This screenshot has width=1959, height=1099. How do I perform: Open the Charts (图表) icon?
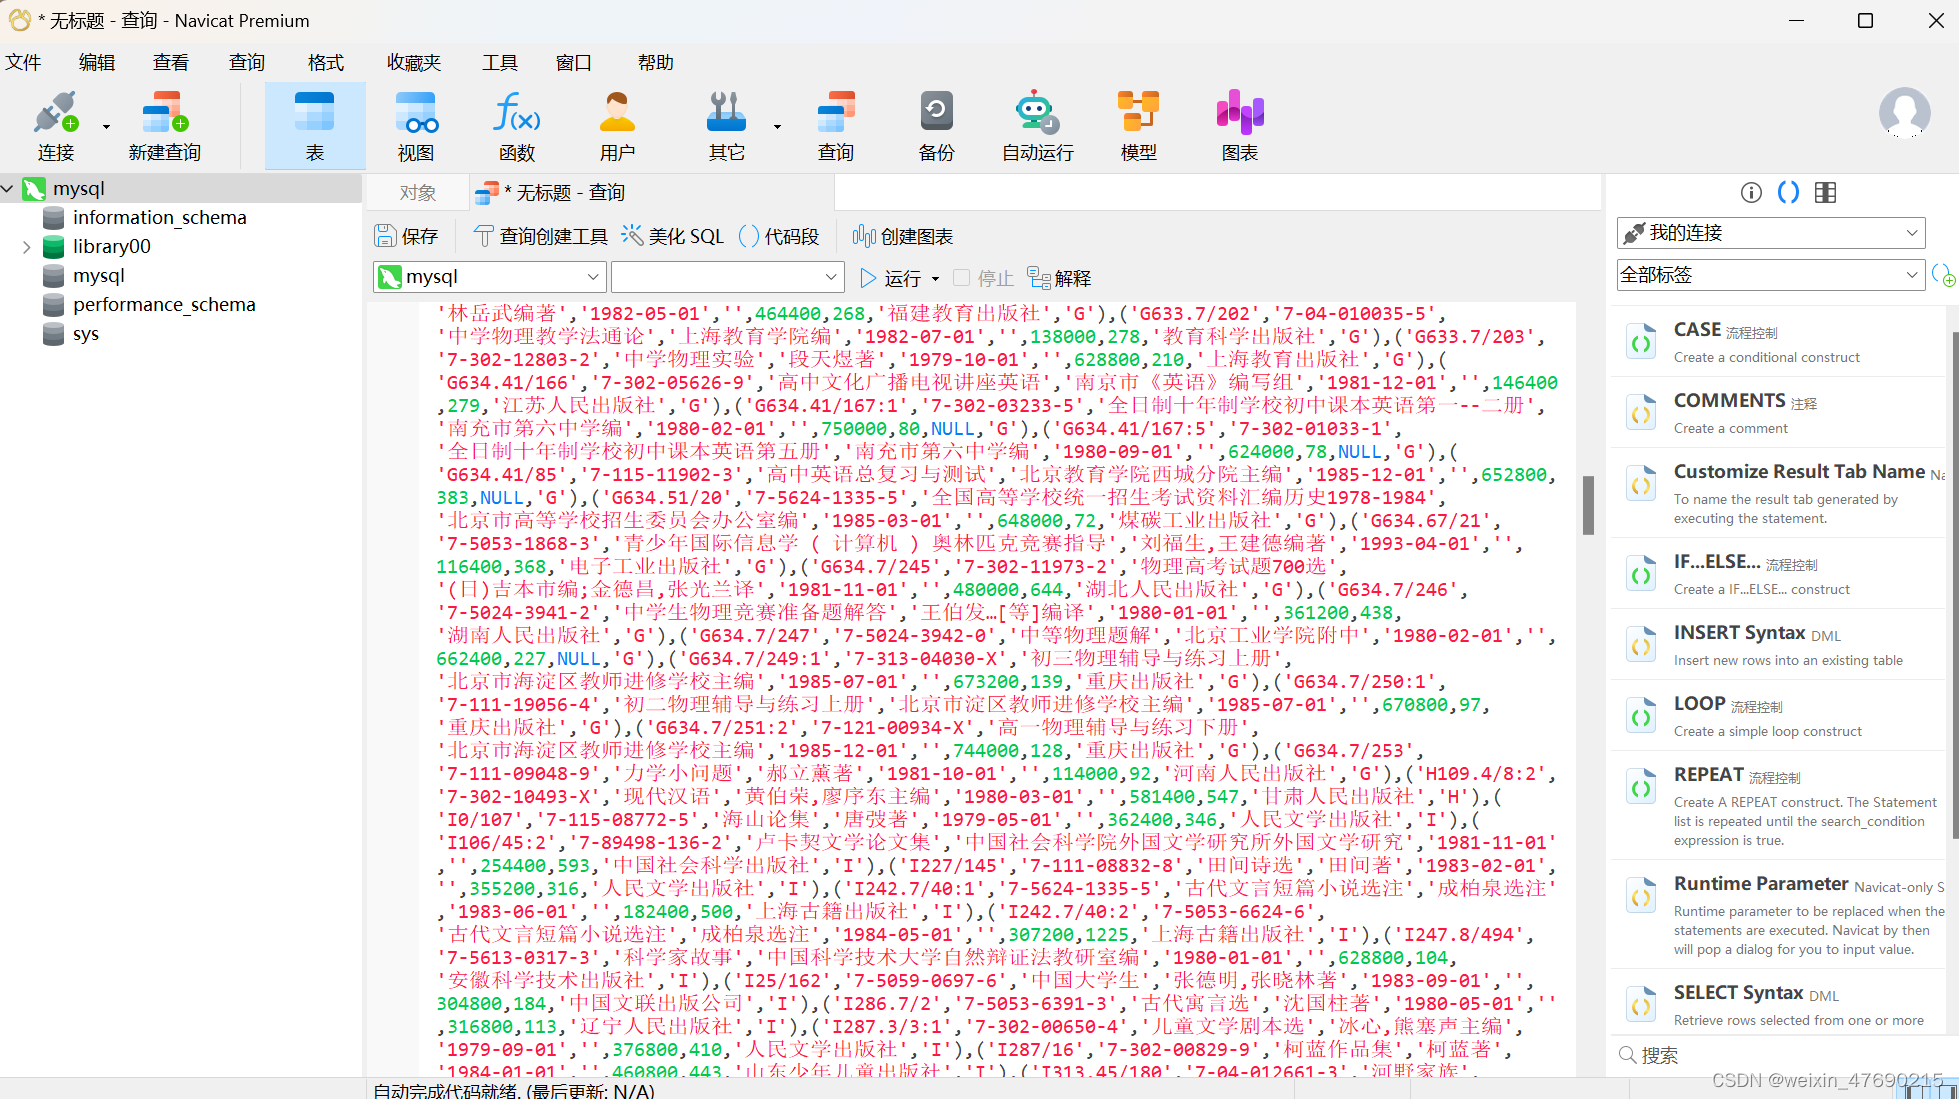pyautogui.click(x=1239, y=113)
